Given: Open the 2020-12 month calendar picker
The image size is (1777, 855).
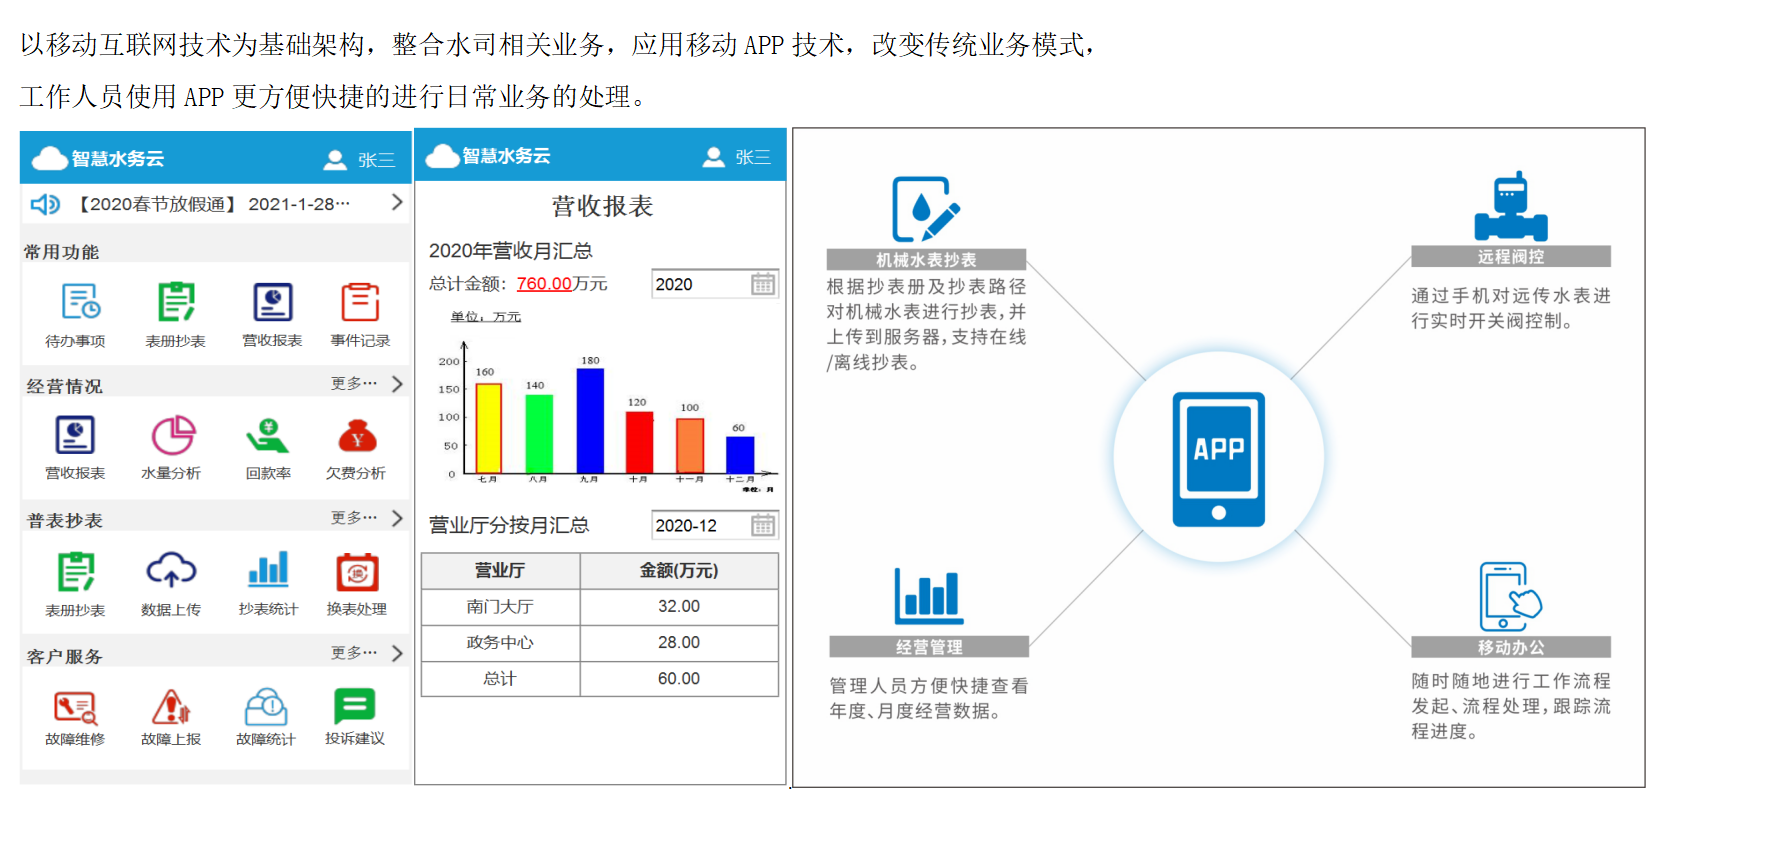Looking at the screenshot, I should [x=763, y=525].
